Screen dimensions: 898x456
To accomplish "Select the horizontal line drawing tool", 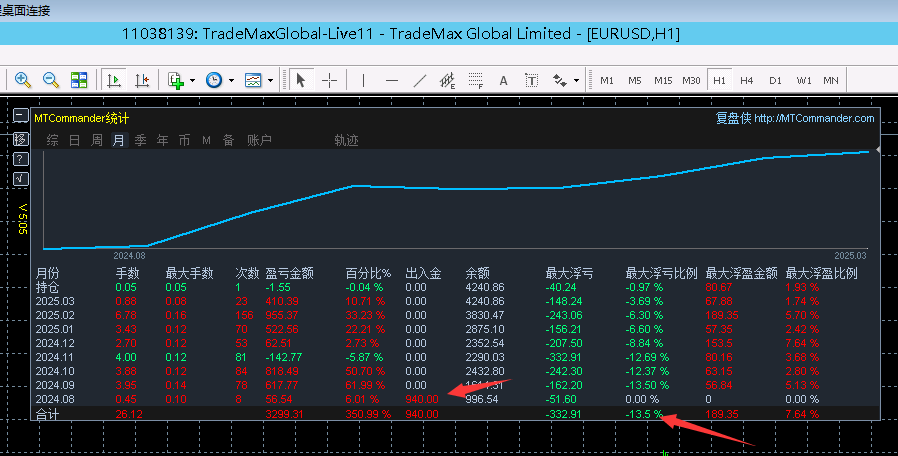I will 392,81.
